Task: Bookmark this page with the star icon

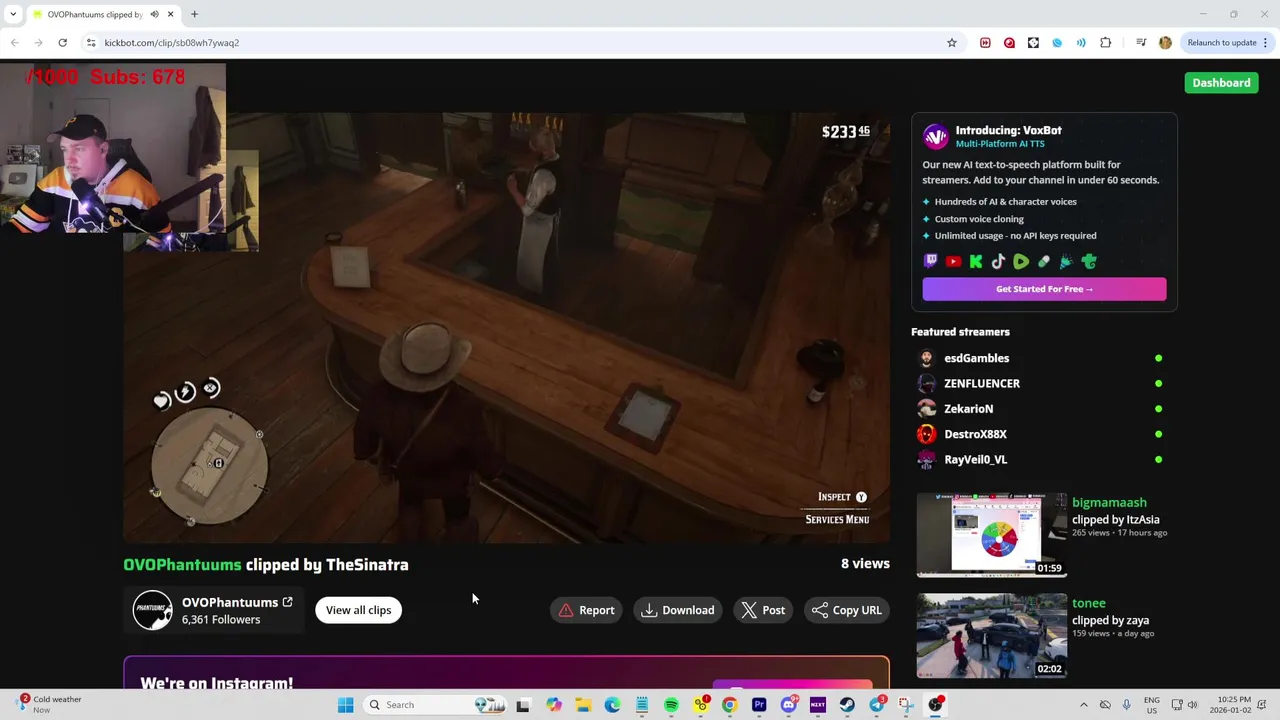Action: pyautogui.click(x=952, y=43)
